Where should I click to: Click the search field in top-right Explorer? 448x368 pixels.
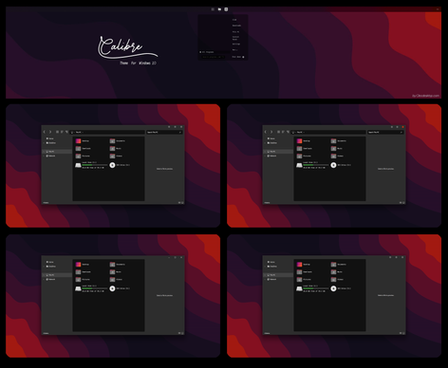tap(385, 132)
